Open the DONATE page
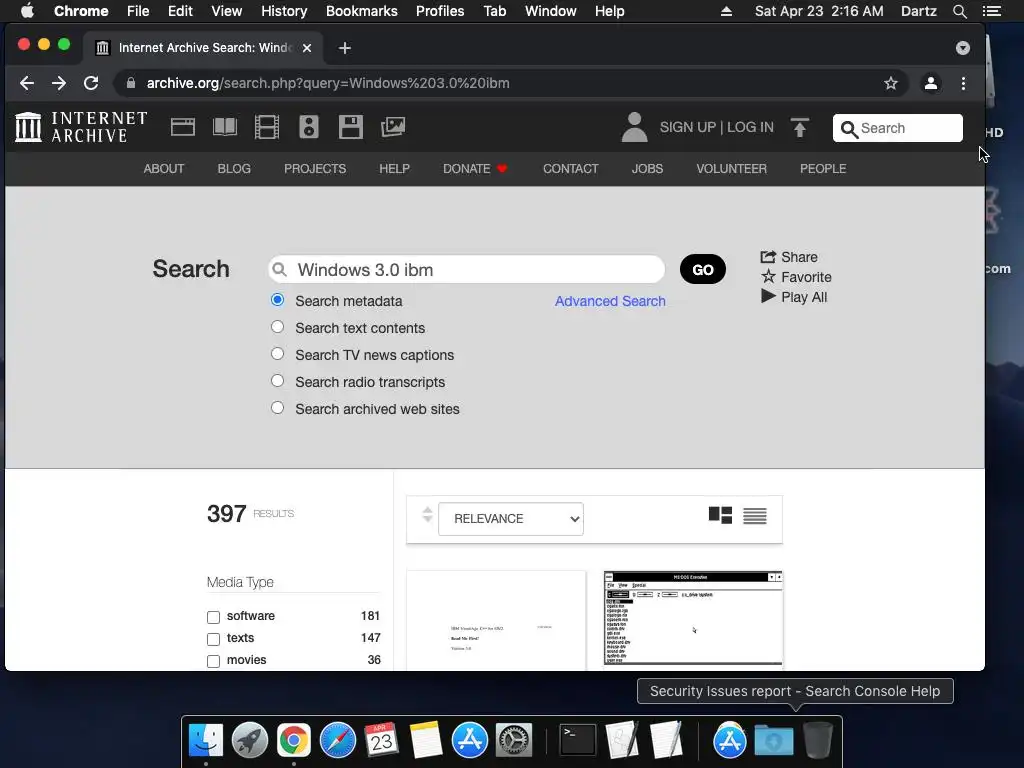This screenshot has width=1024, height=768. (475, 168)
